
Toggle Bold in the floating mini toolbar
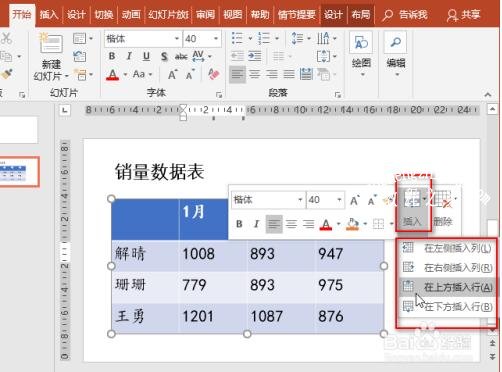[x=239, y=224]
